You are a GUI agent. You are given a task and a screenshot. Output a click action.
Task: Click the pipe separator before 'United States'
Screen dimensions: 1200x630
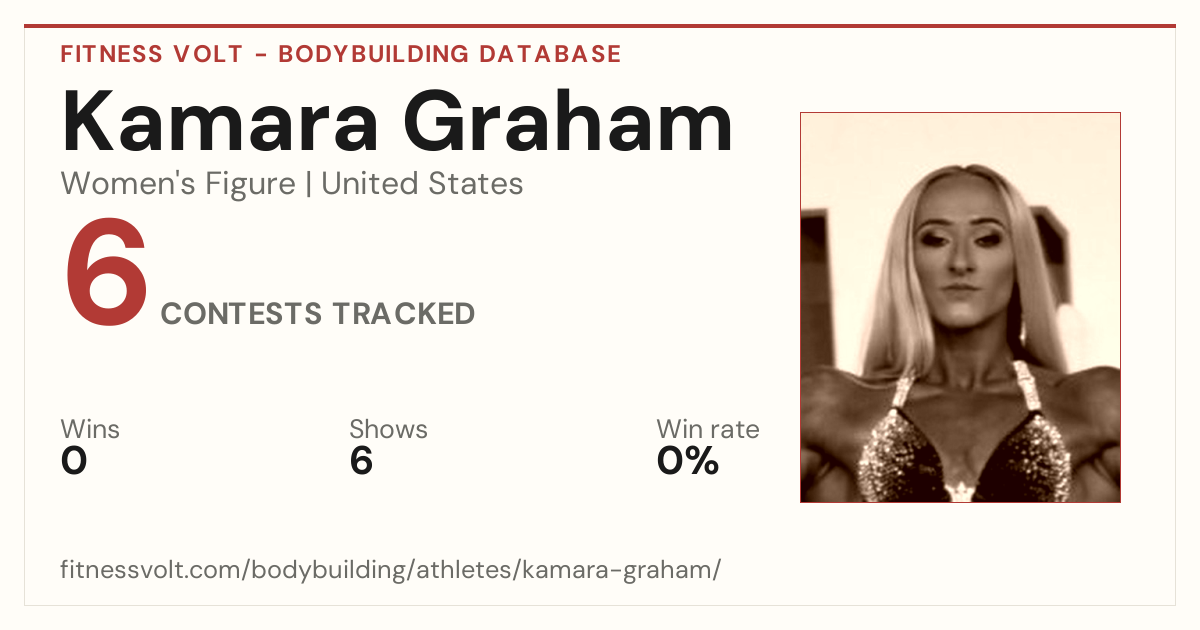coord(308,184)
